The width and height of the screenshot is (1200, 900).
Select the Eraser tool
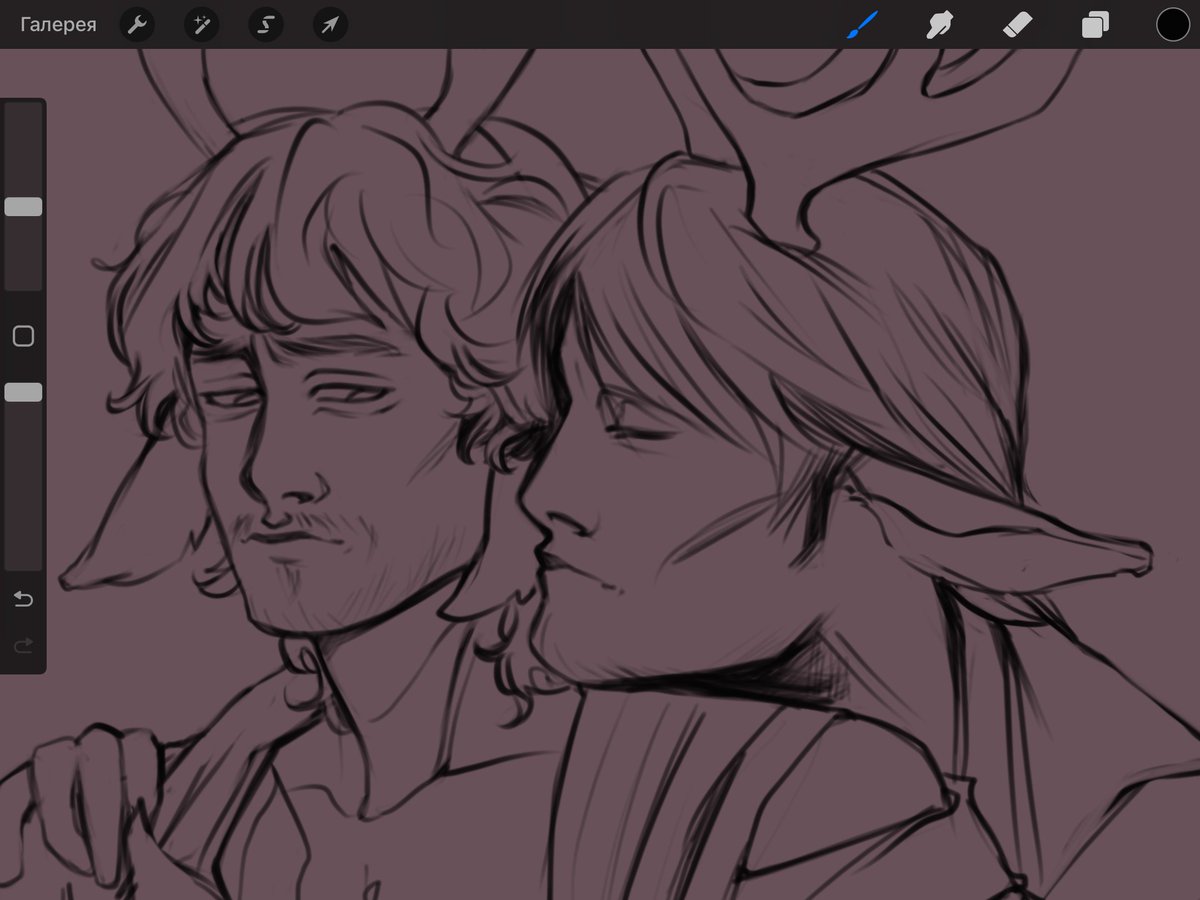tap(1017, 25)
